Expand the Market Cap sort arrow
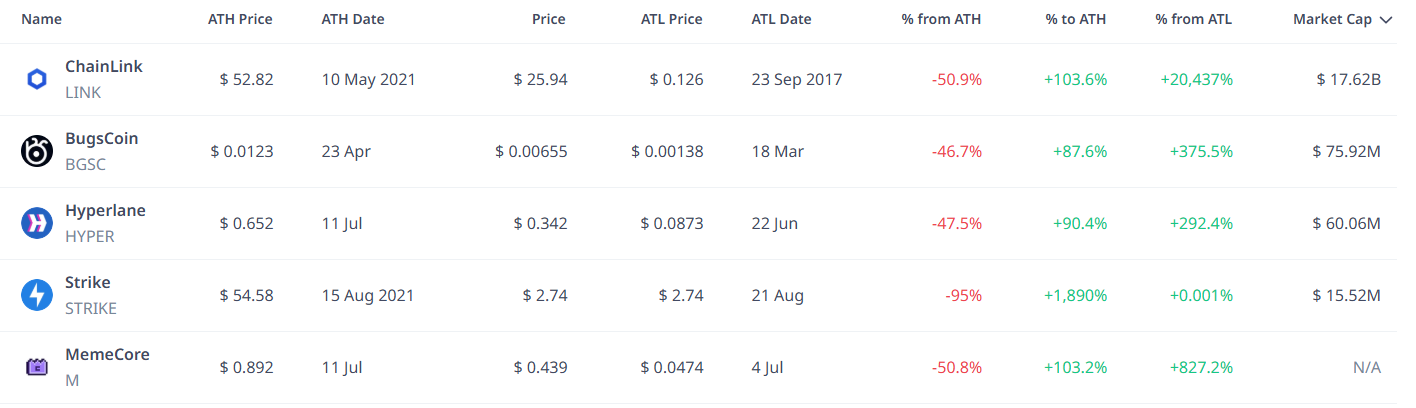1416x408 pixels. coord(1385,20)
